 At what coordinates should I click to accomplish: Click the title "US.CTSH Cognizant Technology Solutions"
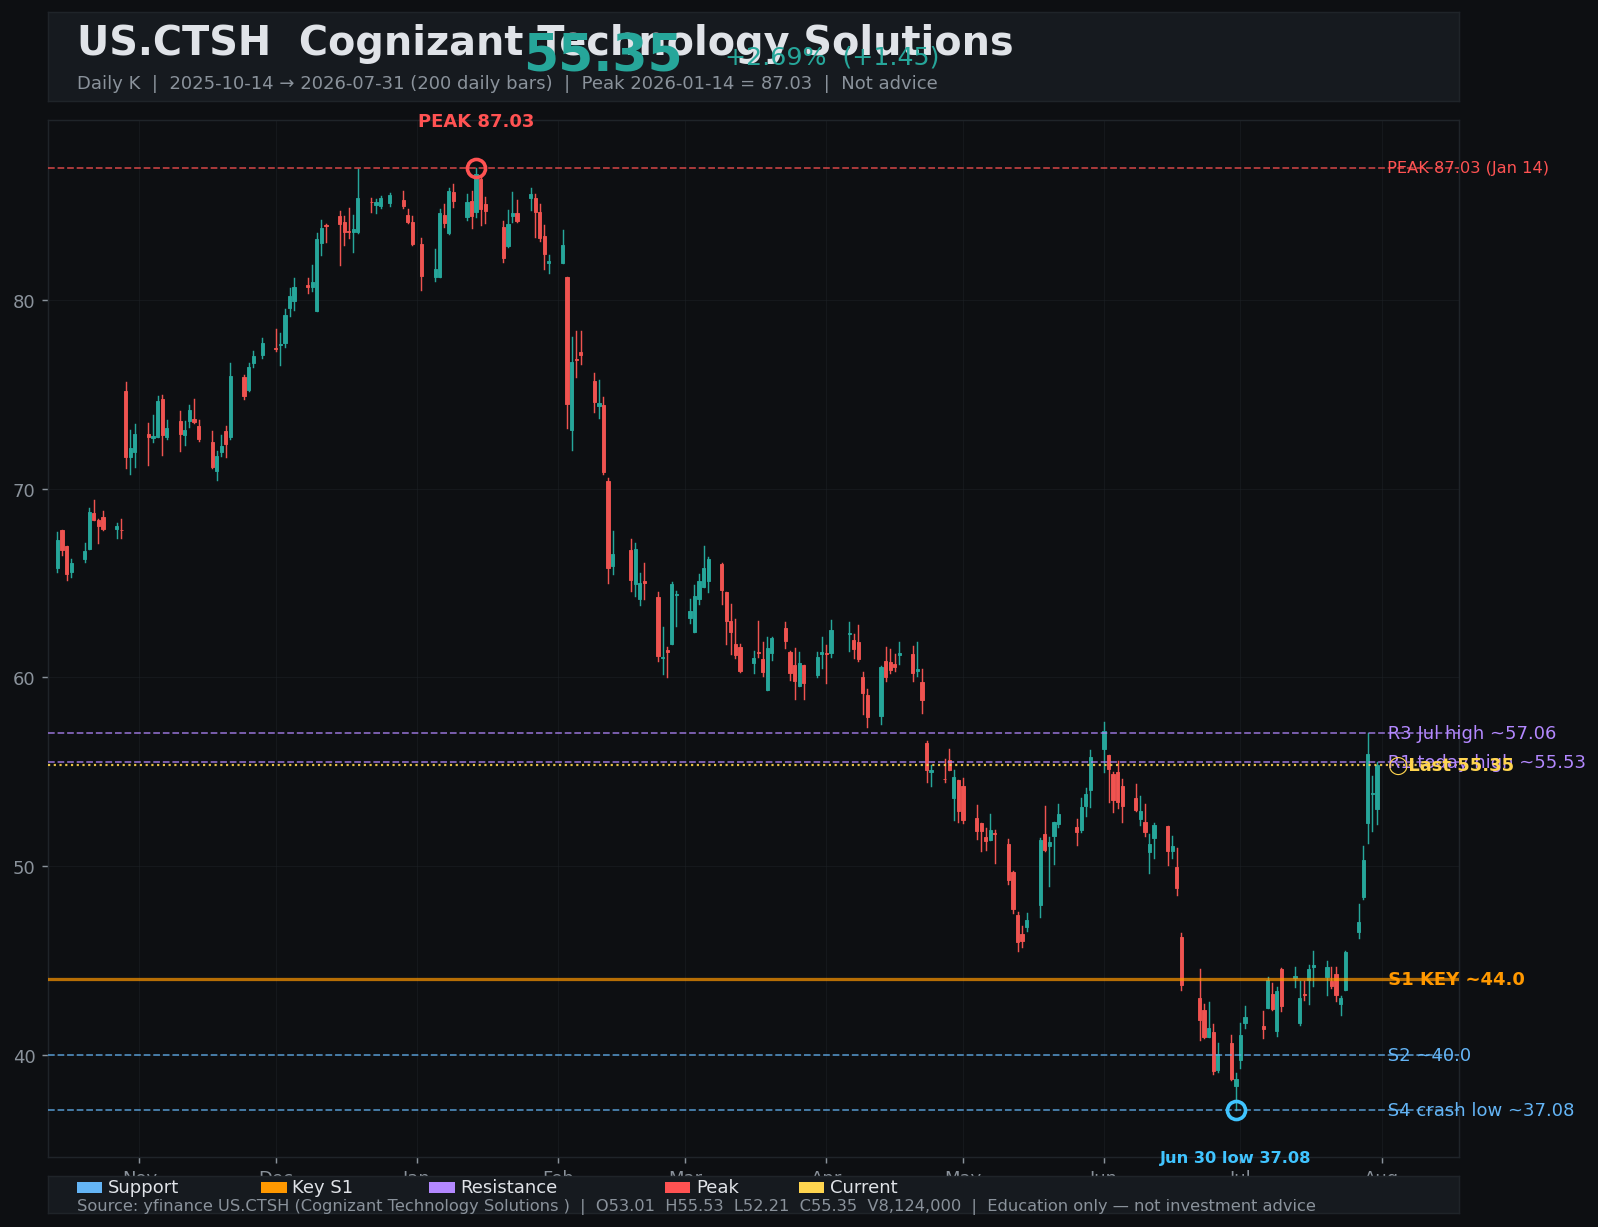pos(545,42)
